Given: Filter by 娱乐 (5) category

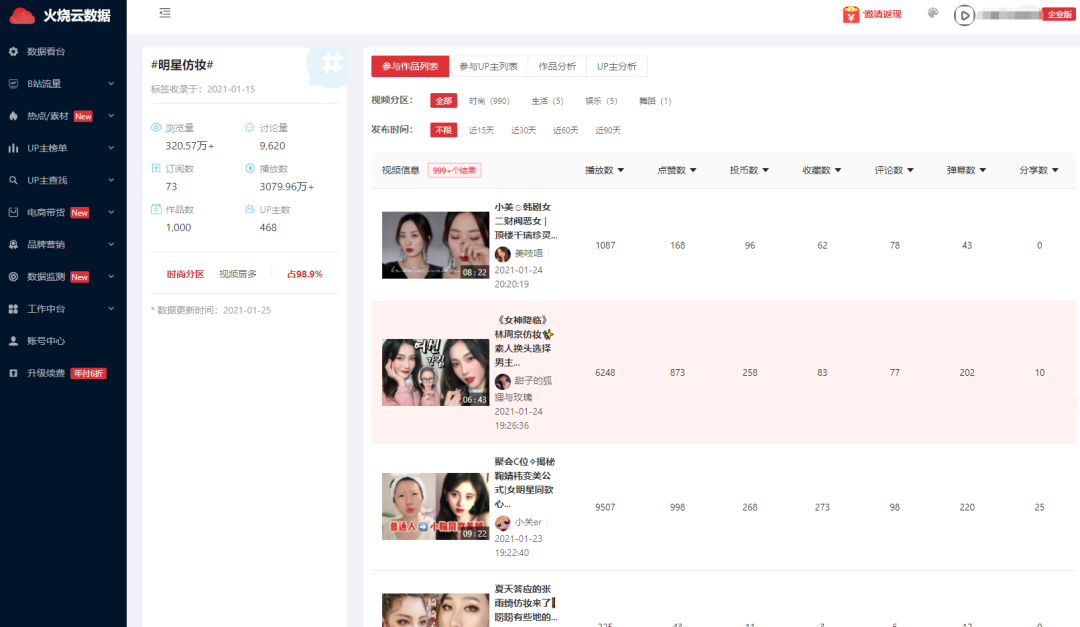Looking at the screenshot, I should coord(601,101).
